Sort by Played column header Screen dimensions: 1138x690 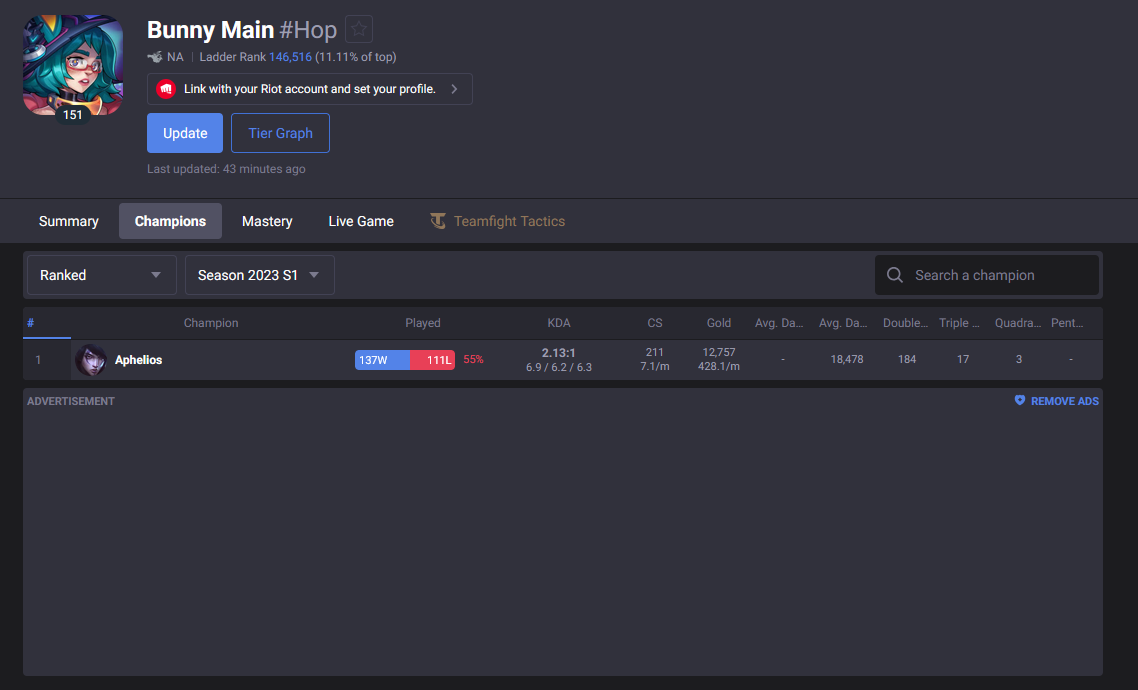point(422,323)
